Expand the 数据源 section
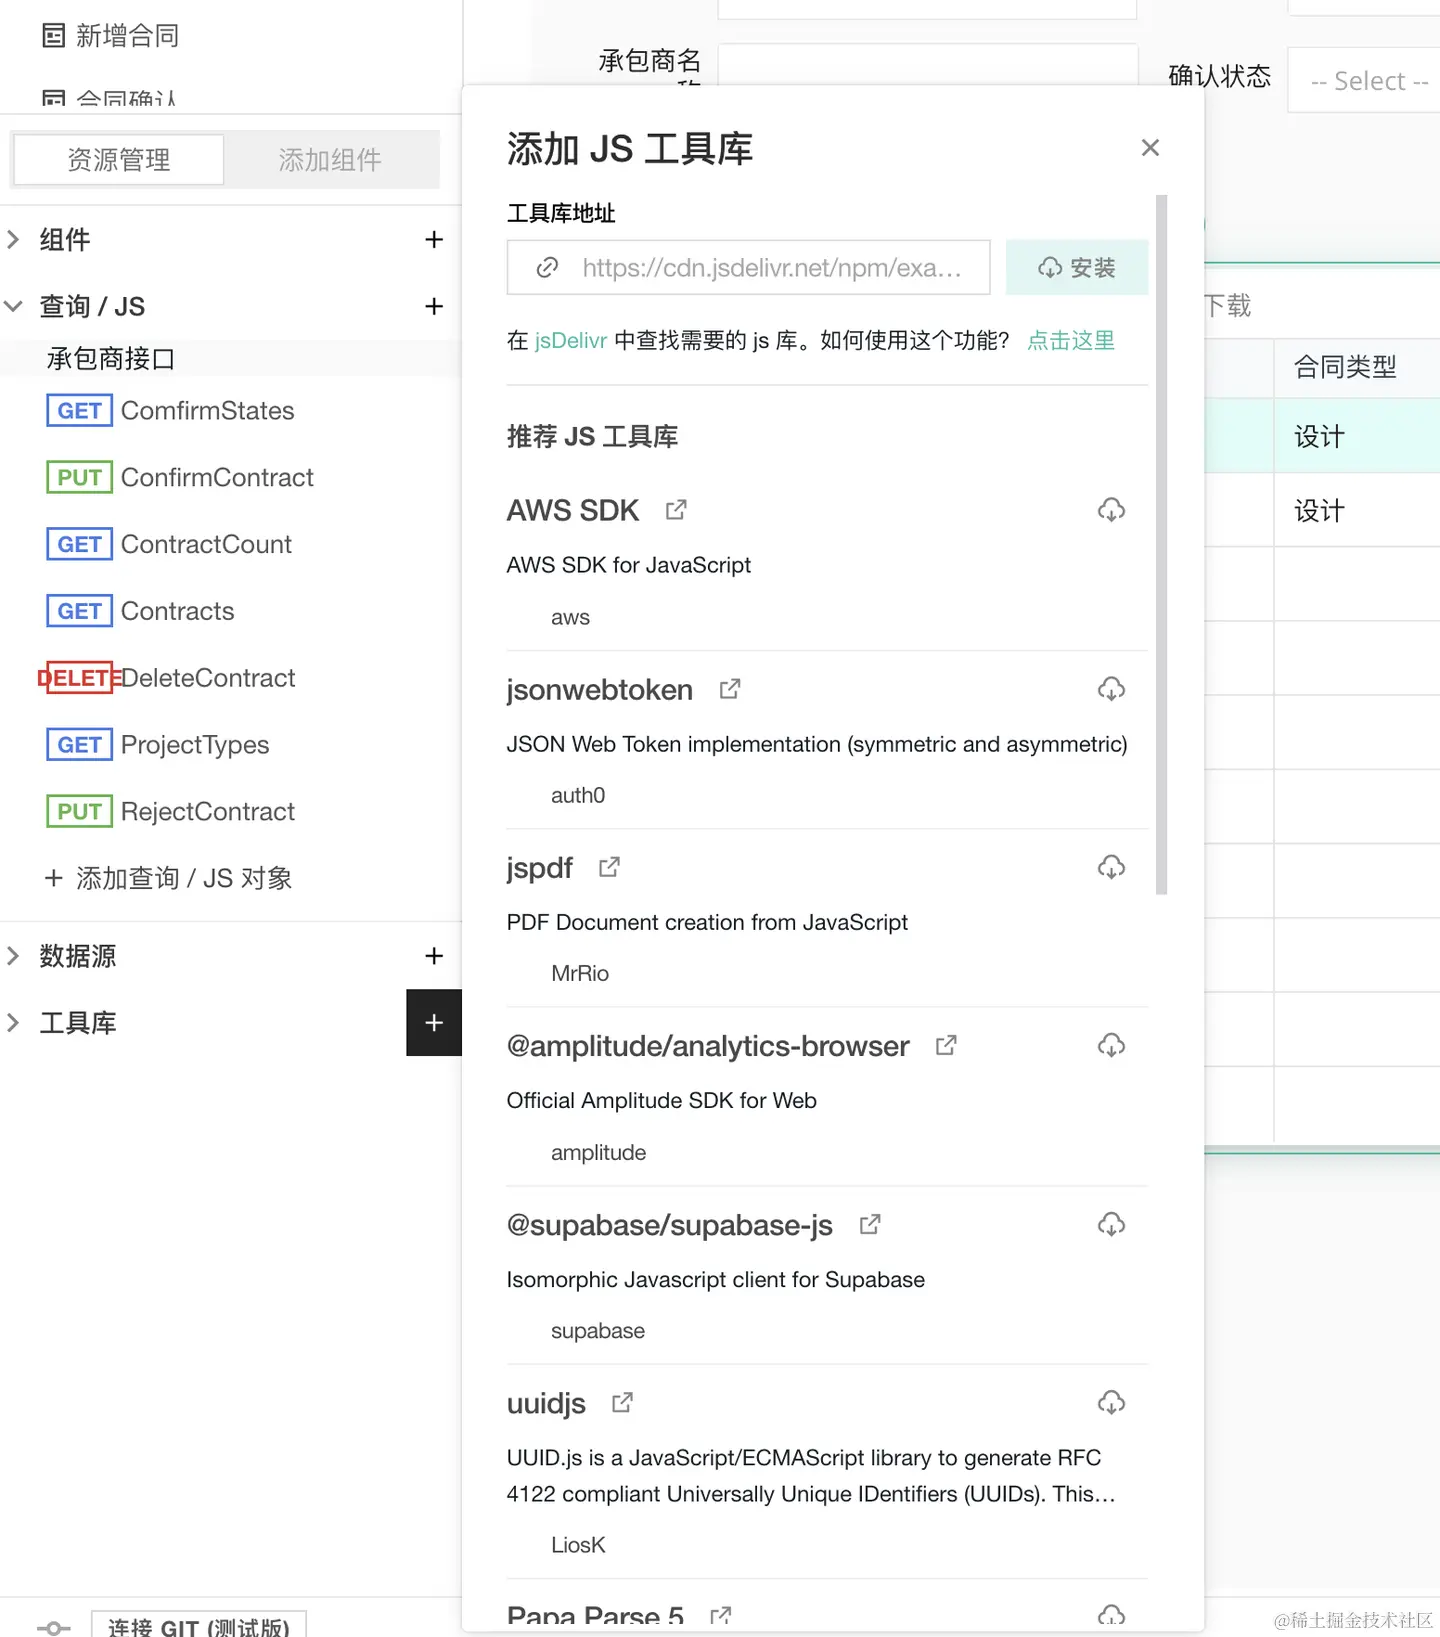 (x=13, y=956)
